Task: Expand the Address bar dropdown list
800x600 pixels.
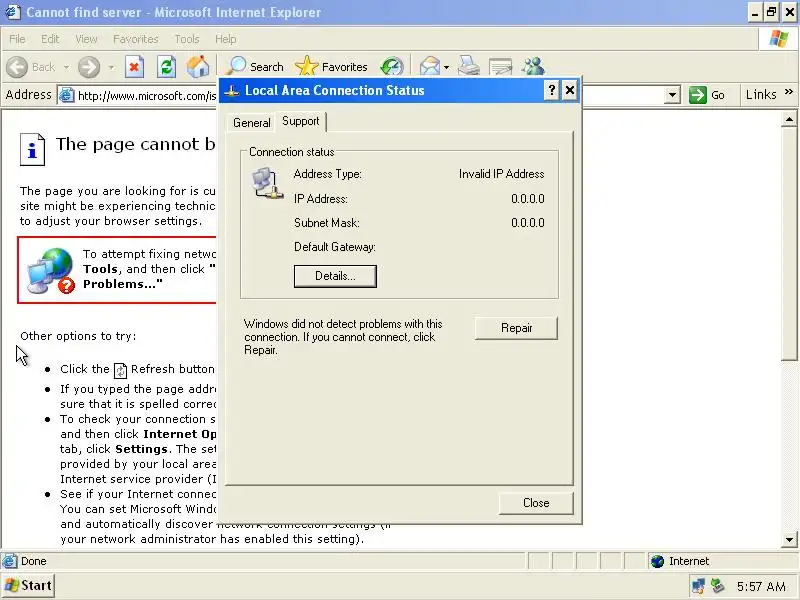Action: [x=672, y=95]
